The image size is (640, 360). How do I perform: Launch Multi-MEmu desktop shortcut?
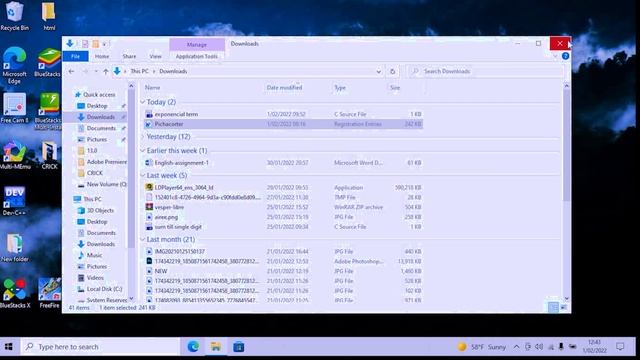click(14, 155)
